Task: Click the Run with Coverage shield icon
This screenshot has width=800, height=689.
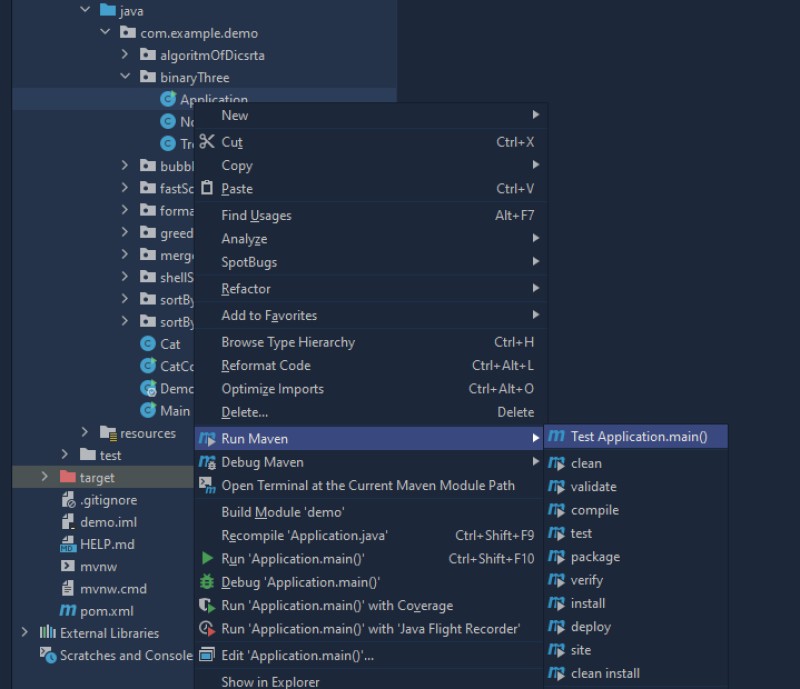Action: [x=207, y=605]
